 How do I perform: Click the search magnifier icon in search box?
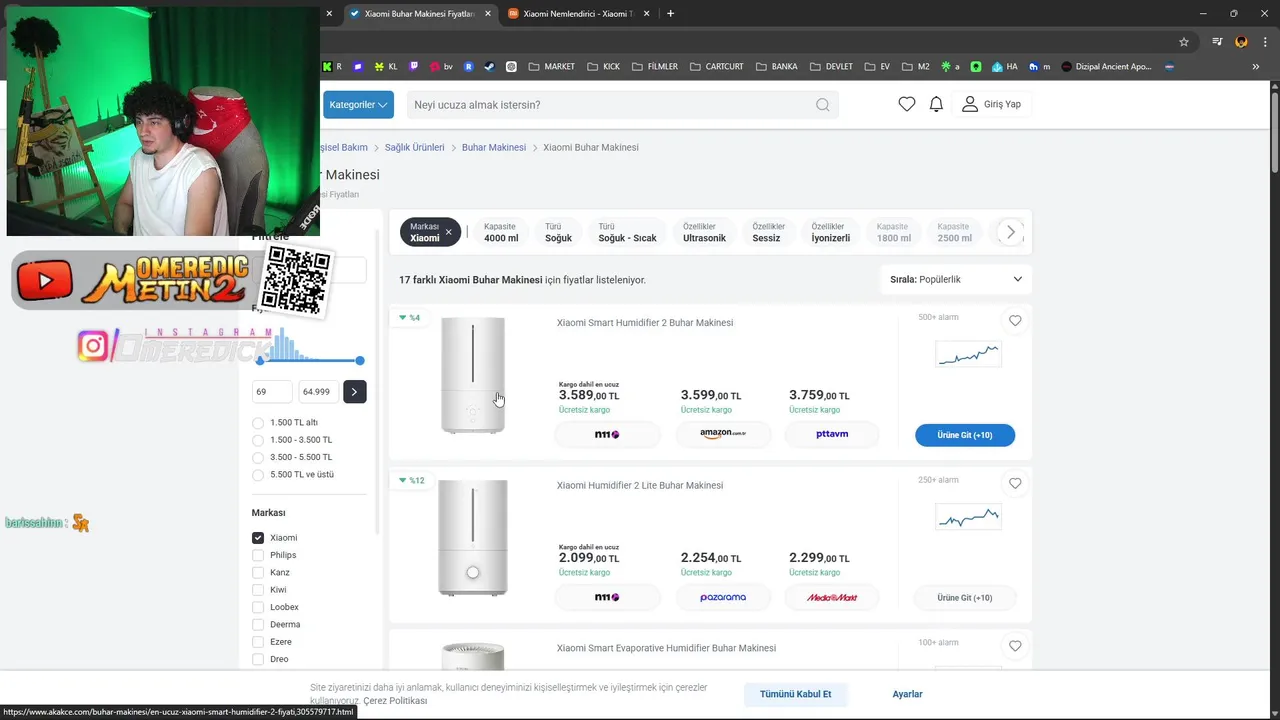tap(822, 105)
